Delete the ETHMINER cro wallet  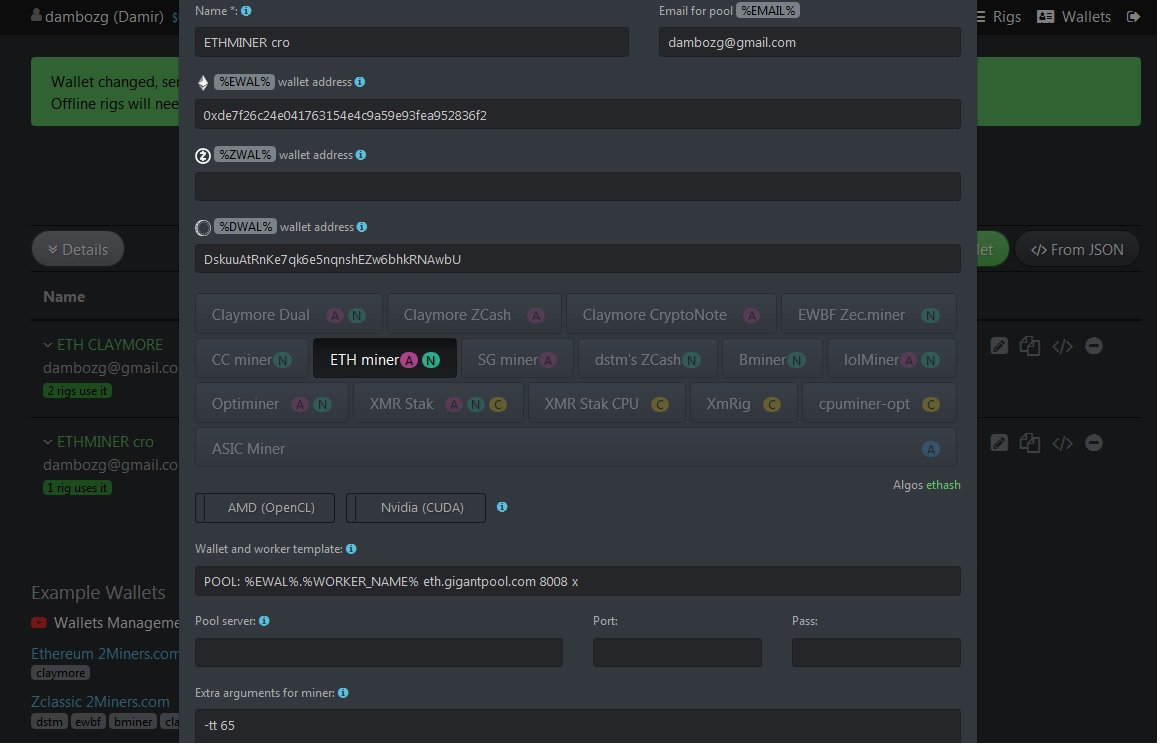[x=1093, y=443]
